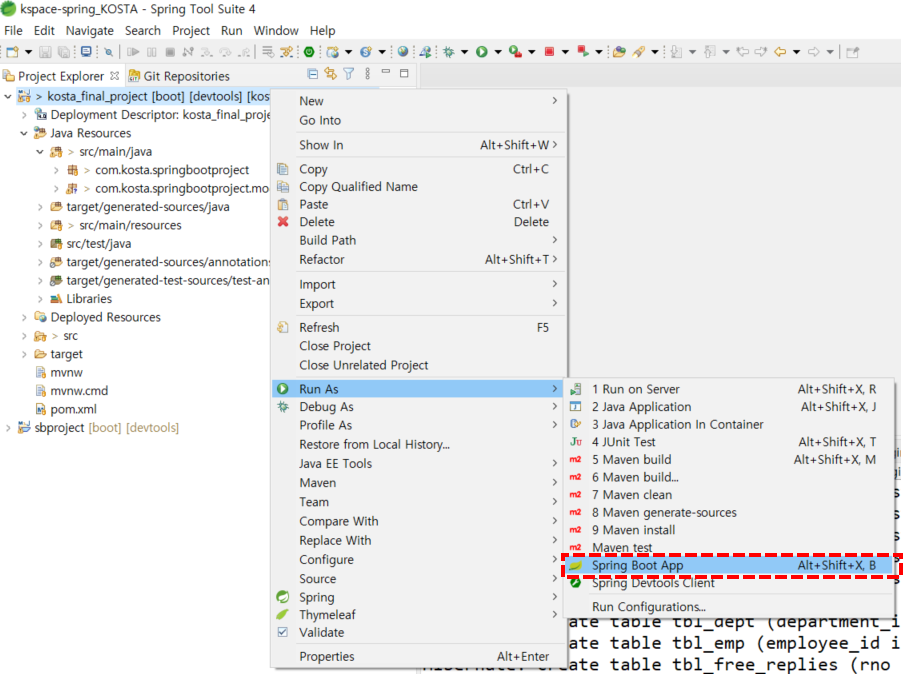Select Spring Devtools Client entry

pyautogui.click(x=729, y=583)
